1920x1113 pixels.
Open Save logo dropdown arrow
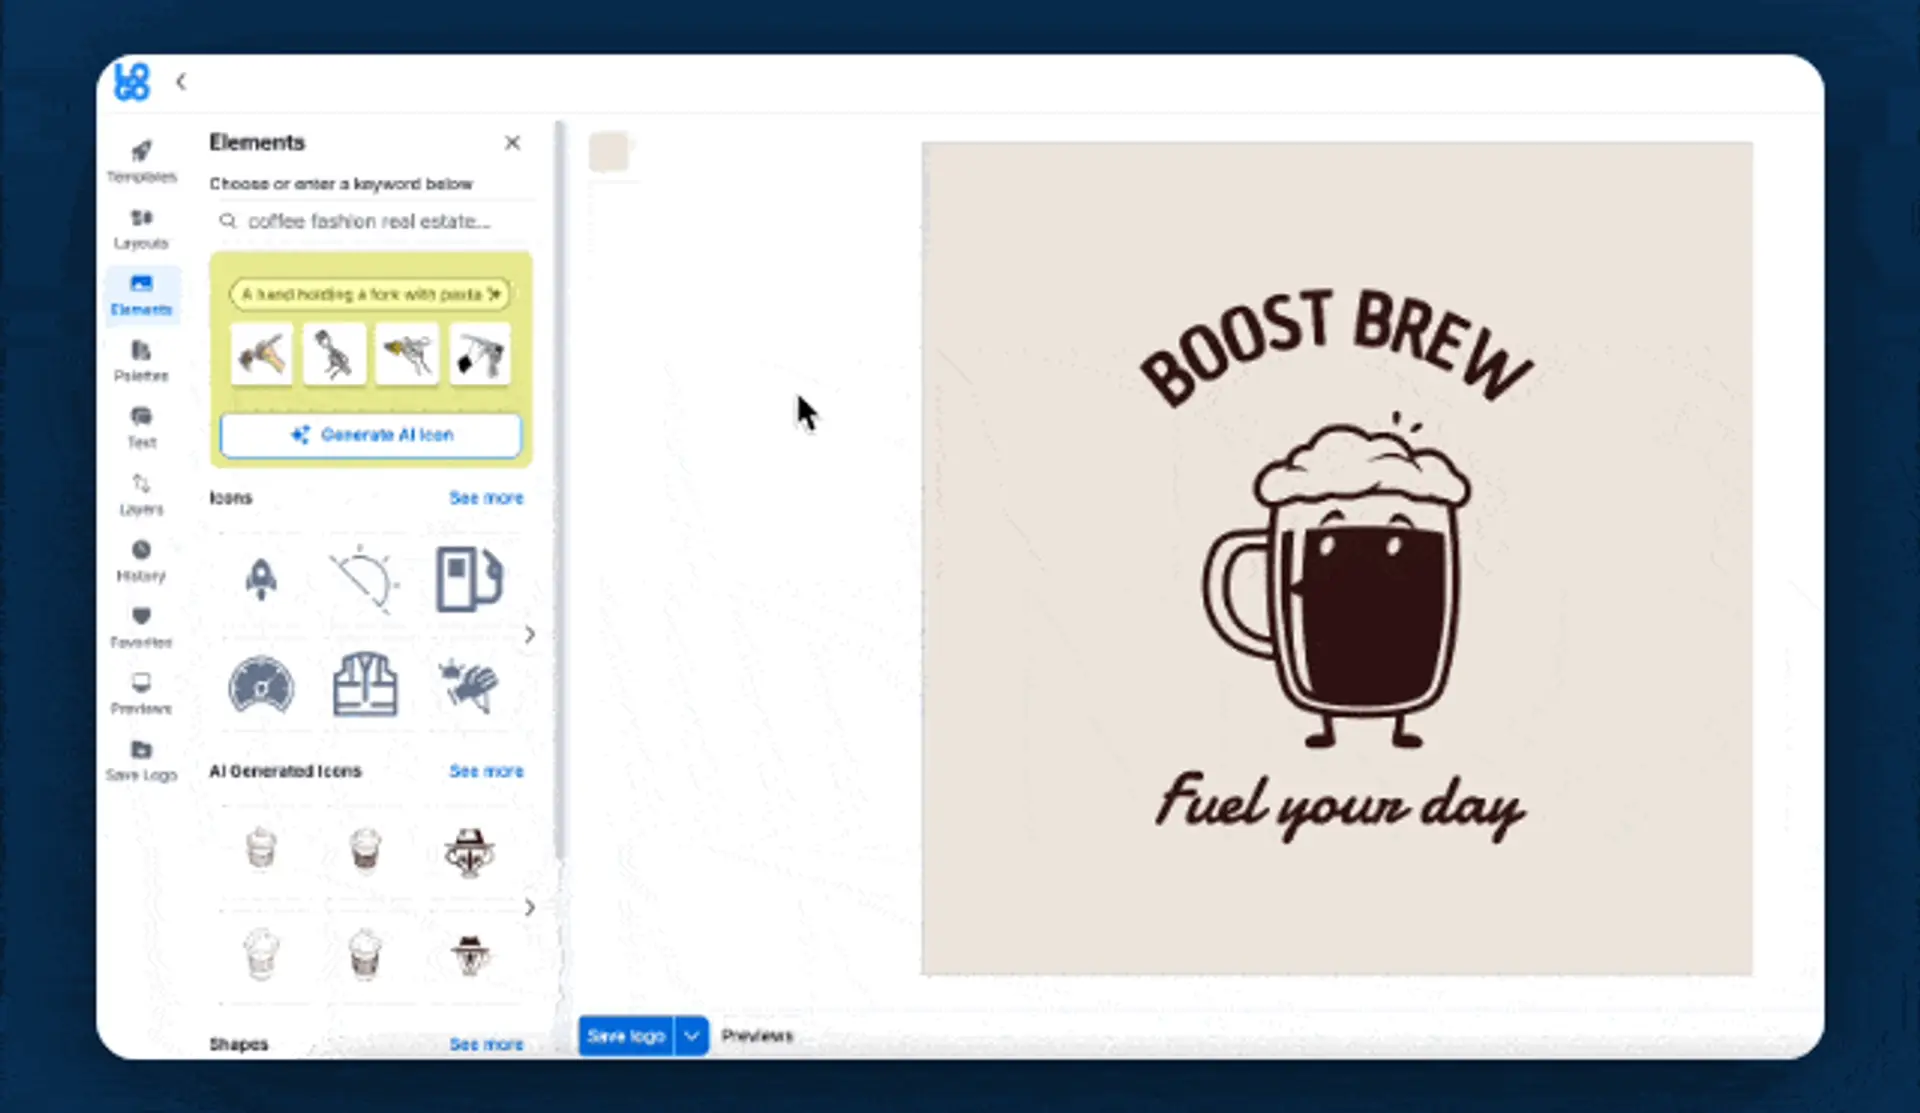(x=692, y=1036)
